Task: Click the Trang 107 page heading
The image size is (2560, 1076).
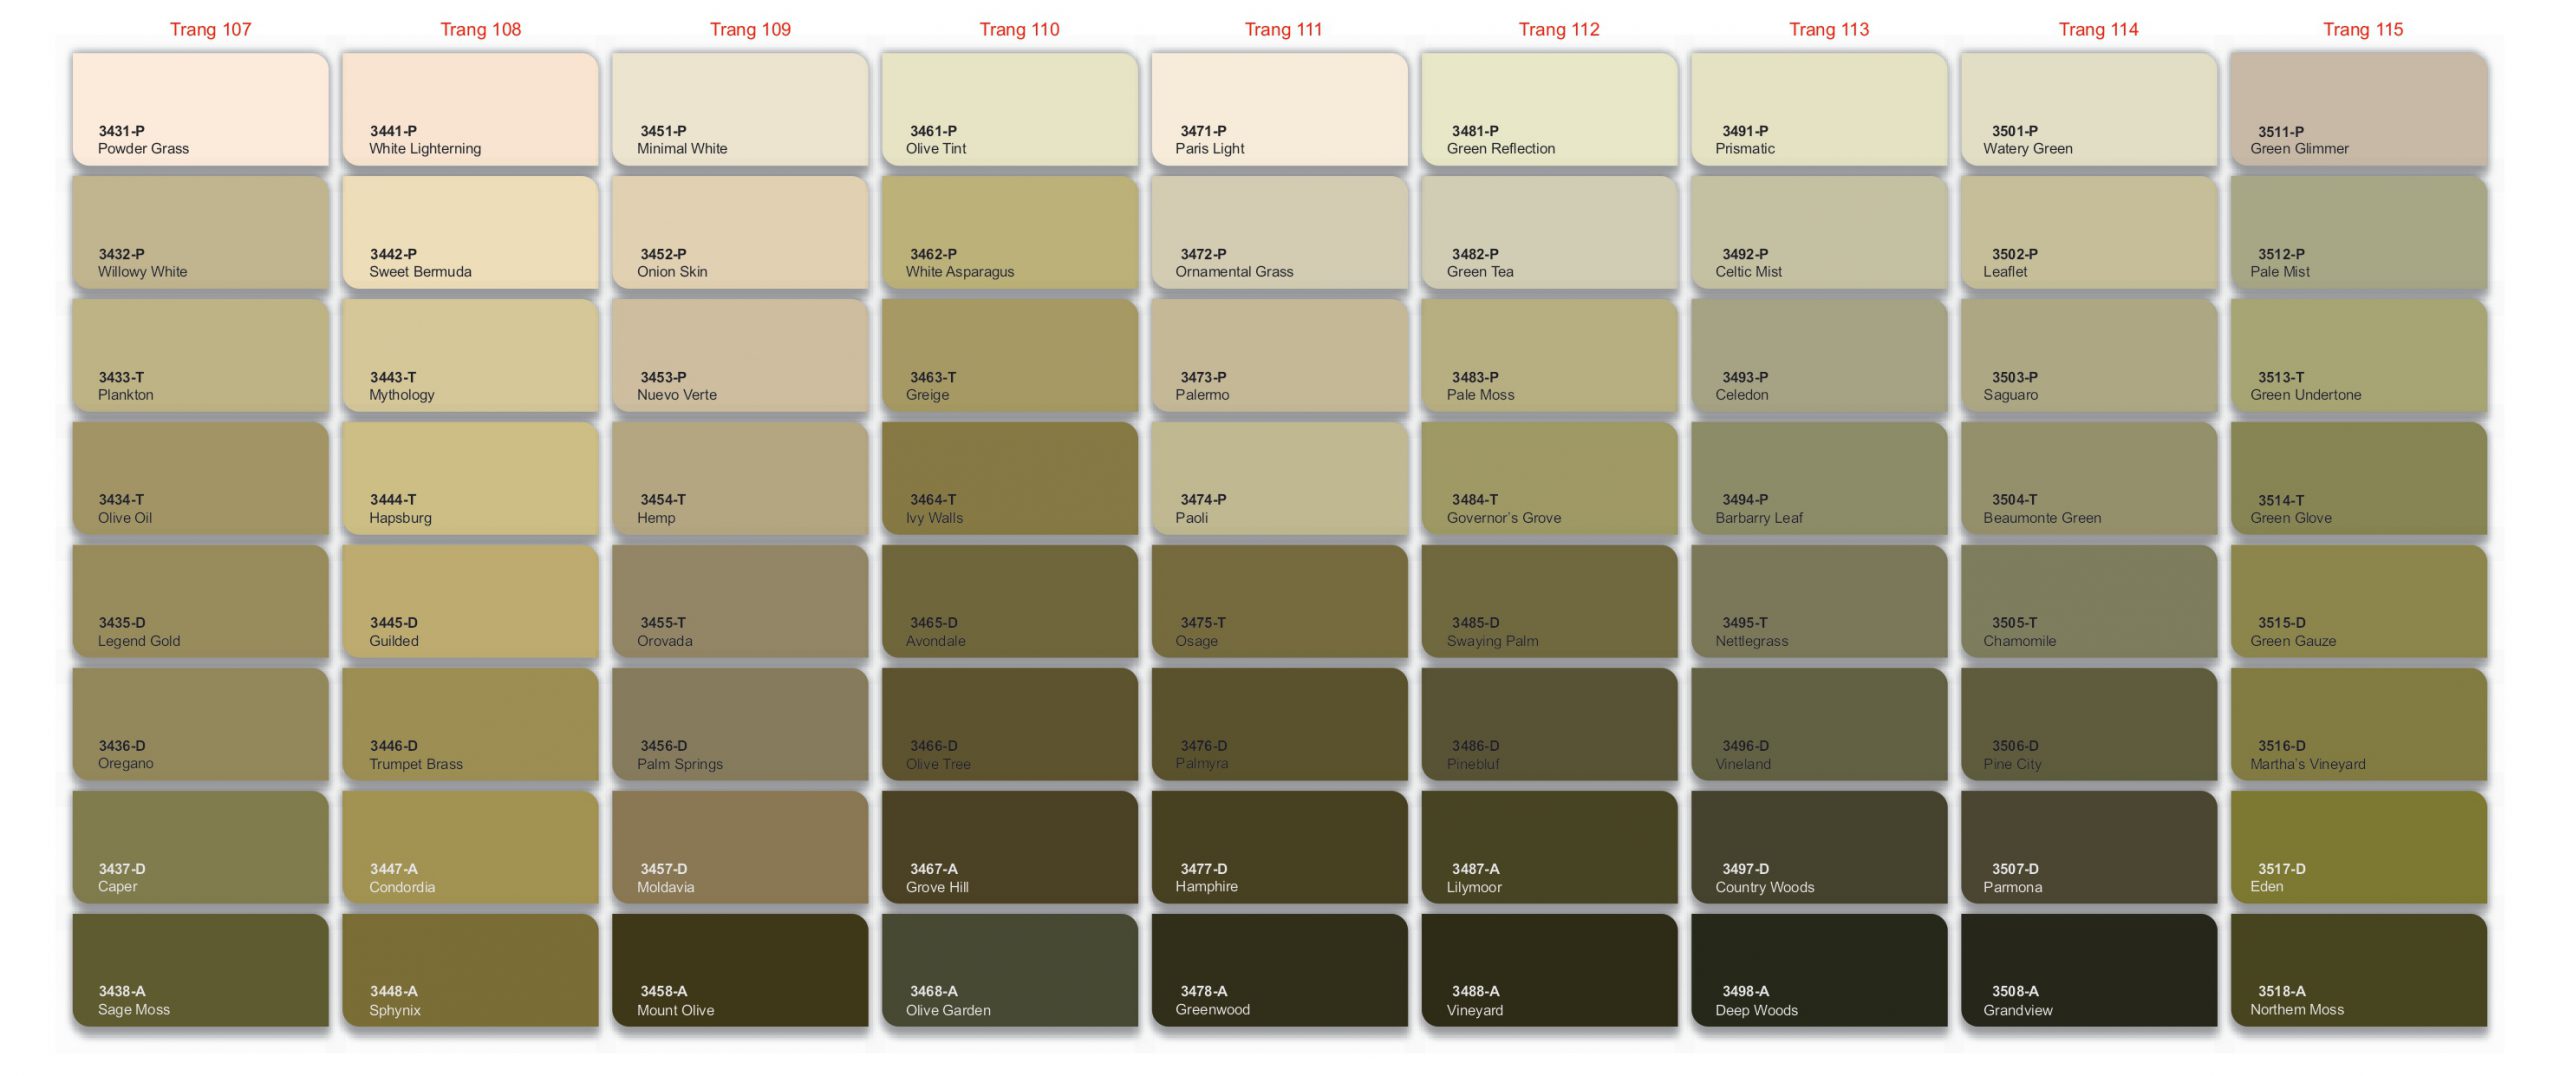Action: click(x=210, y=29)
